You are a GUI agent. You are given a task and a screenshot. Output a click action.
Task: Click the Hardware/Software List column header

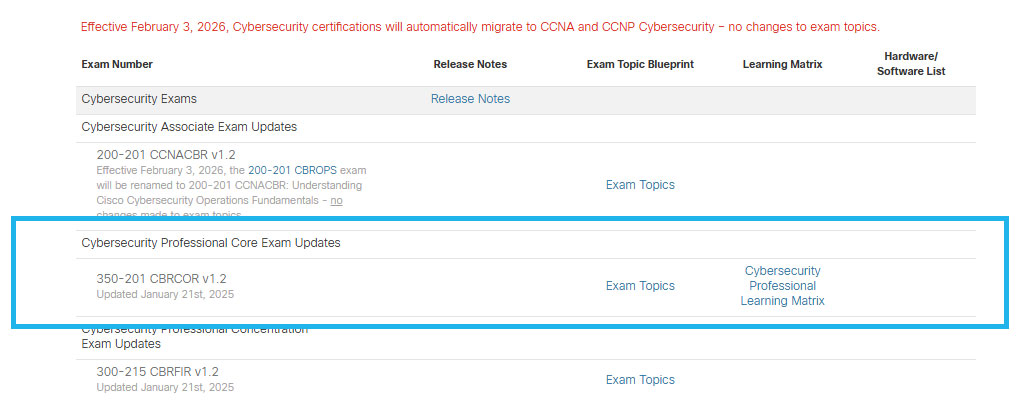pos(910,64)
